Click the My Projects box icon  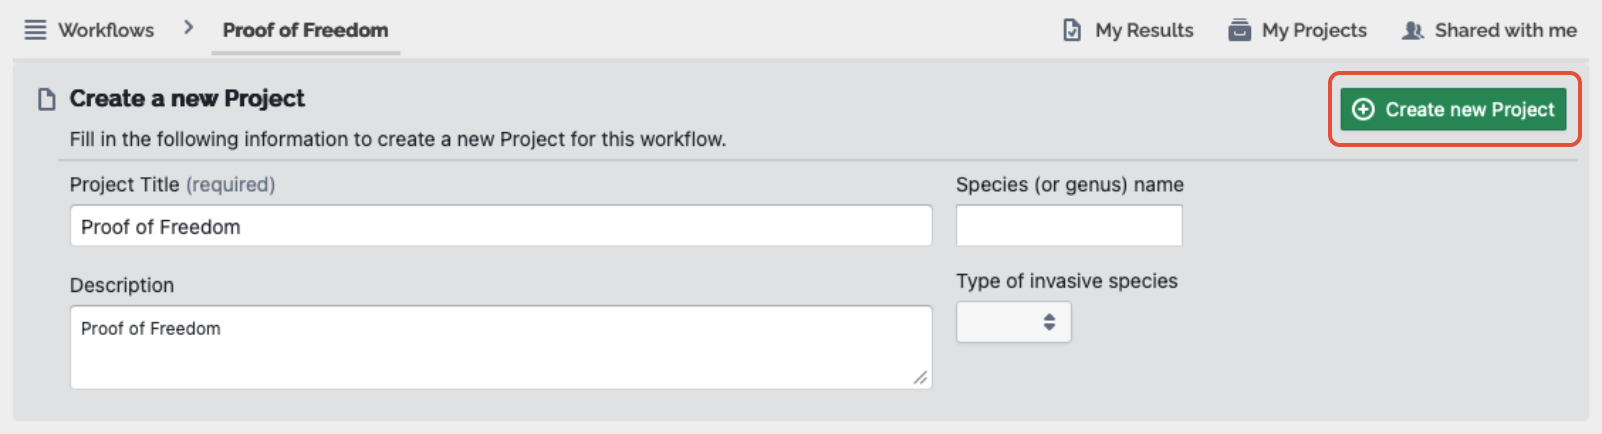(1240, 30)
